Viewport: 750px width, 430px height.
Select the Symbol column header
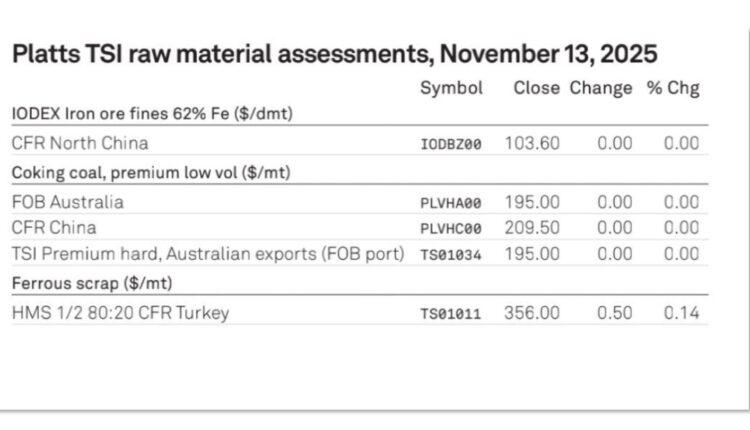pyautogui.click(x=451, y=88)
